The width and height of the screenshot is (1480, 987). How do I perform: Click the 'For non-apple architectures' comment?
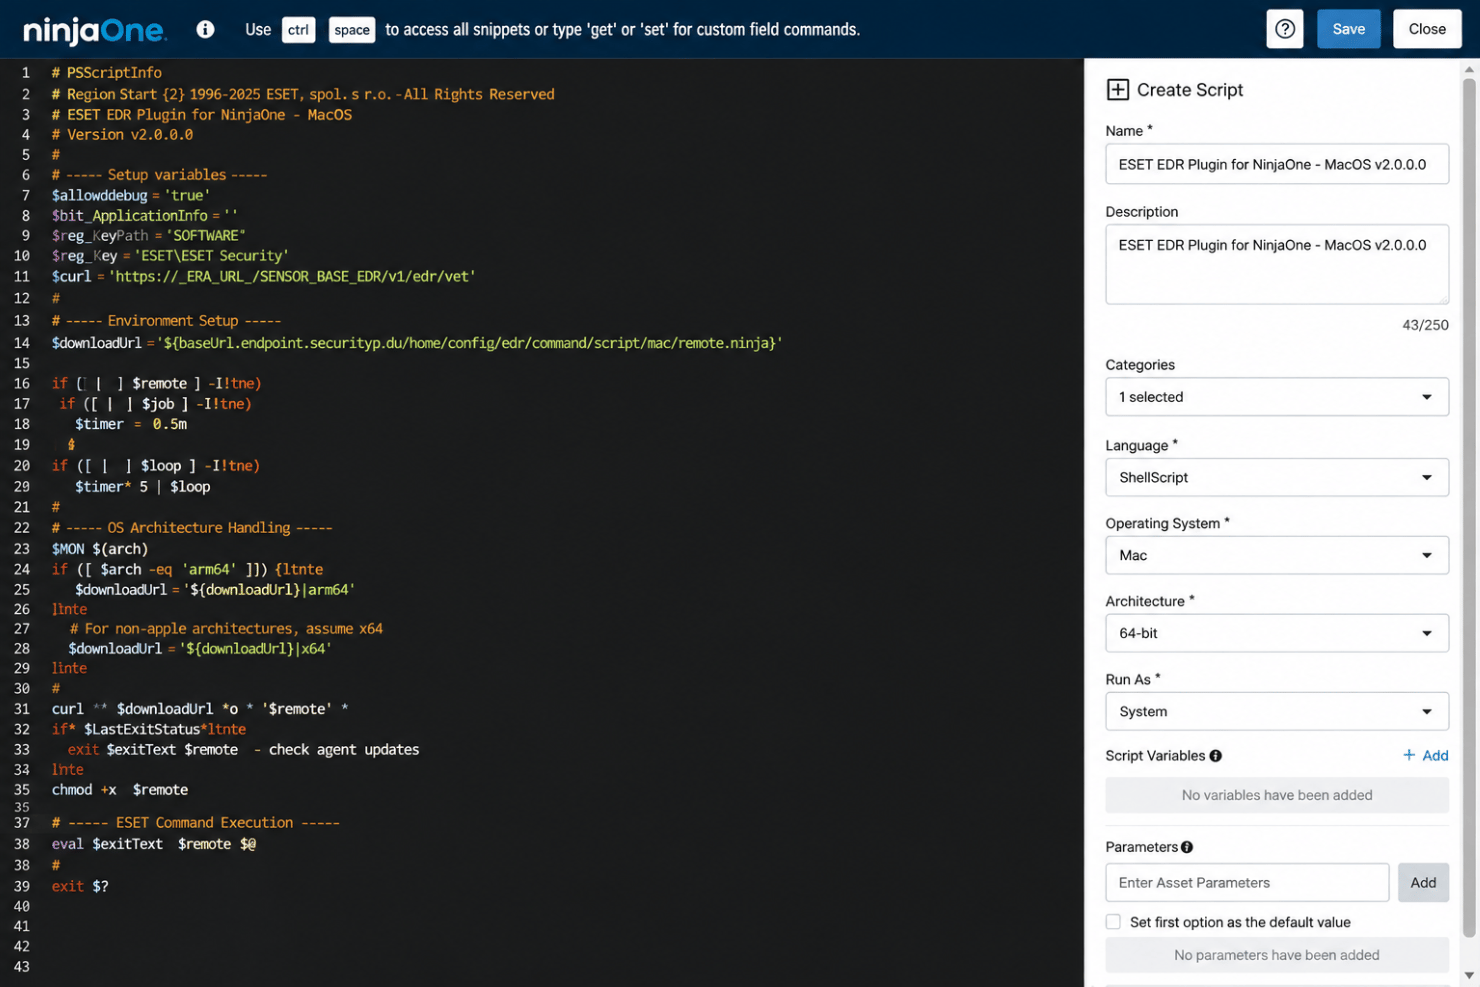(x=226, y=629)
